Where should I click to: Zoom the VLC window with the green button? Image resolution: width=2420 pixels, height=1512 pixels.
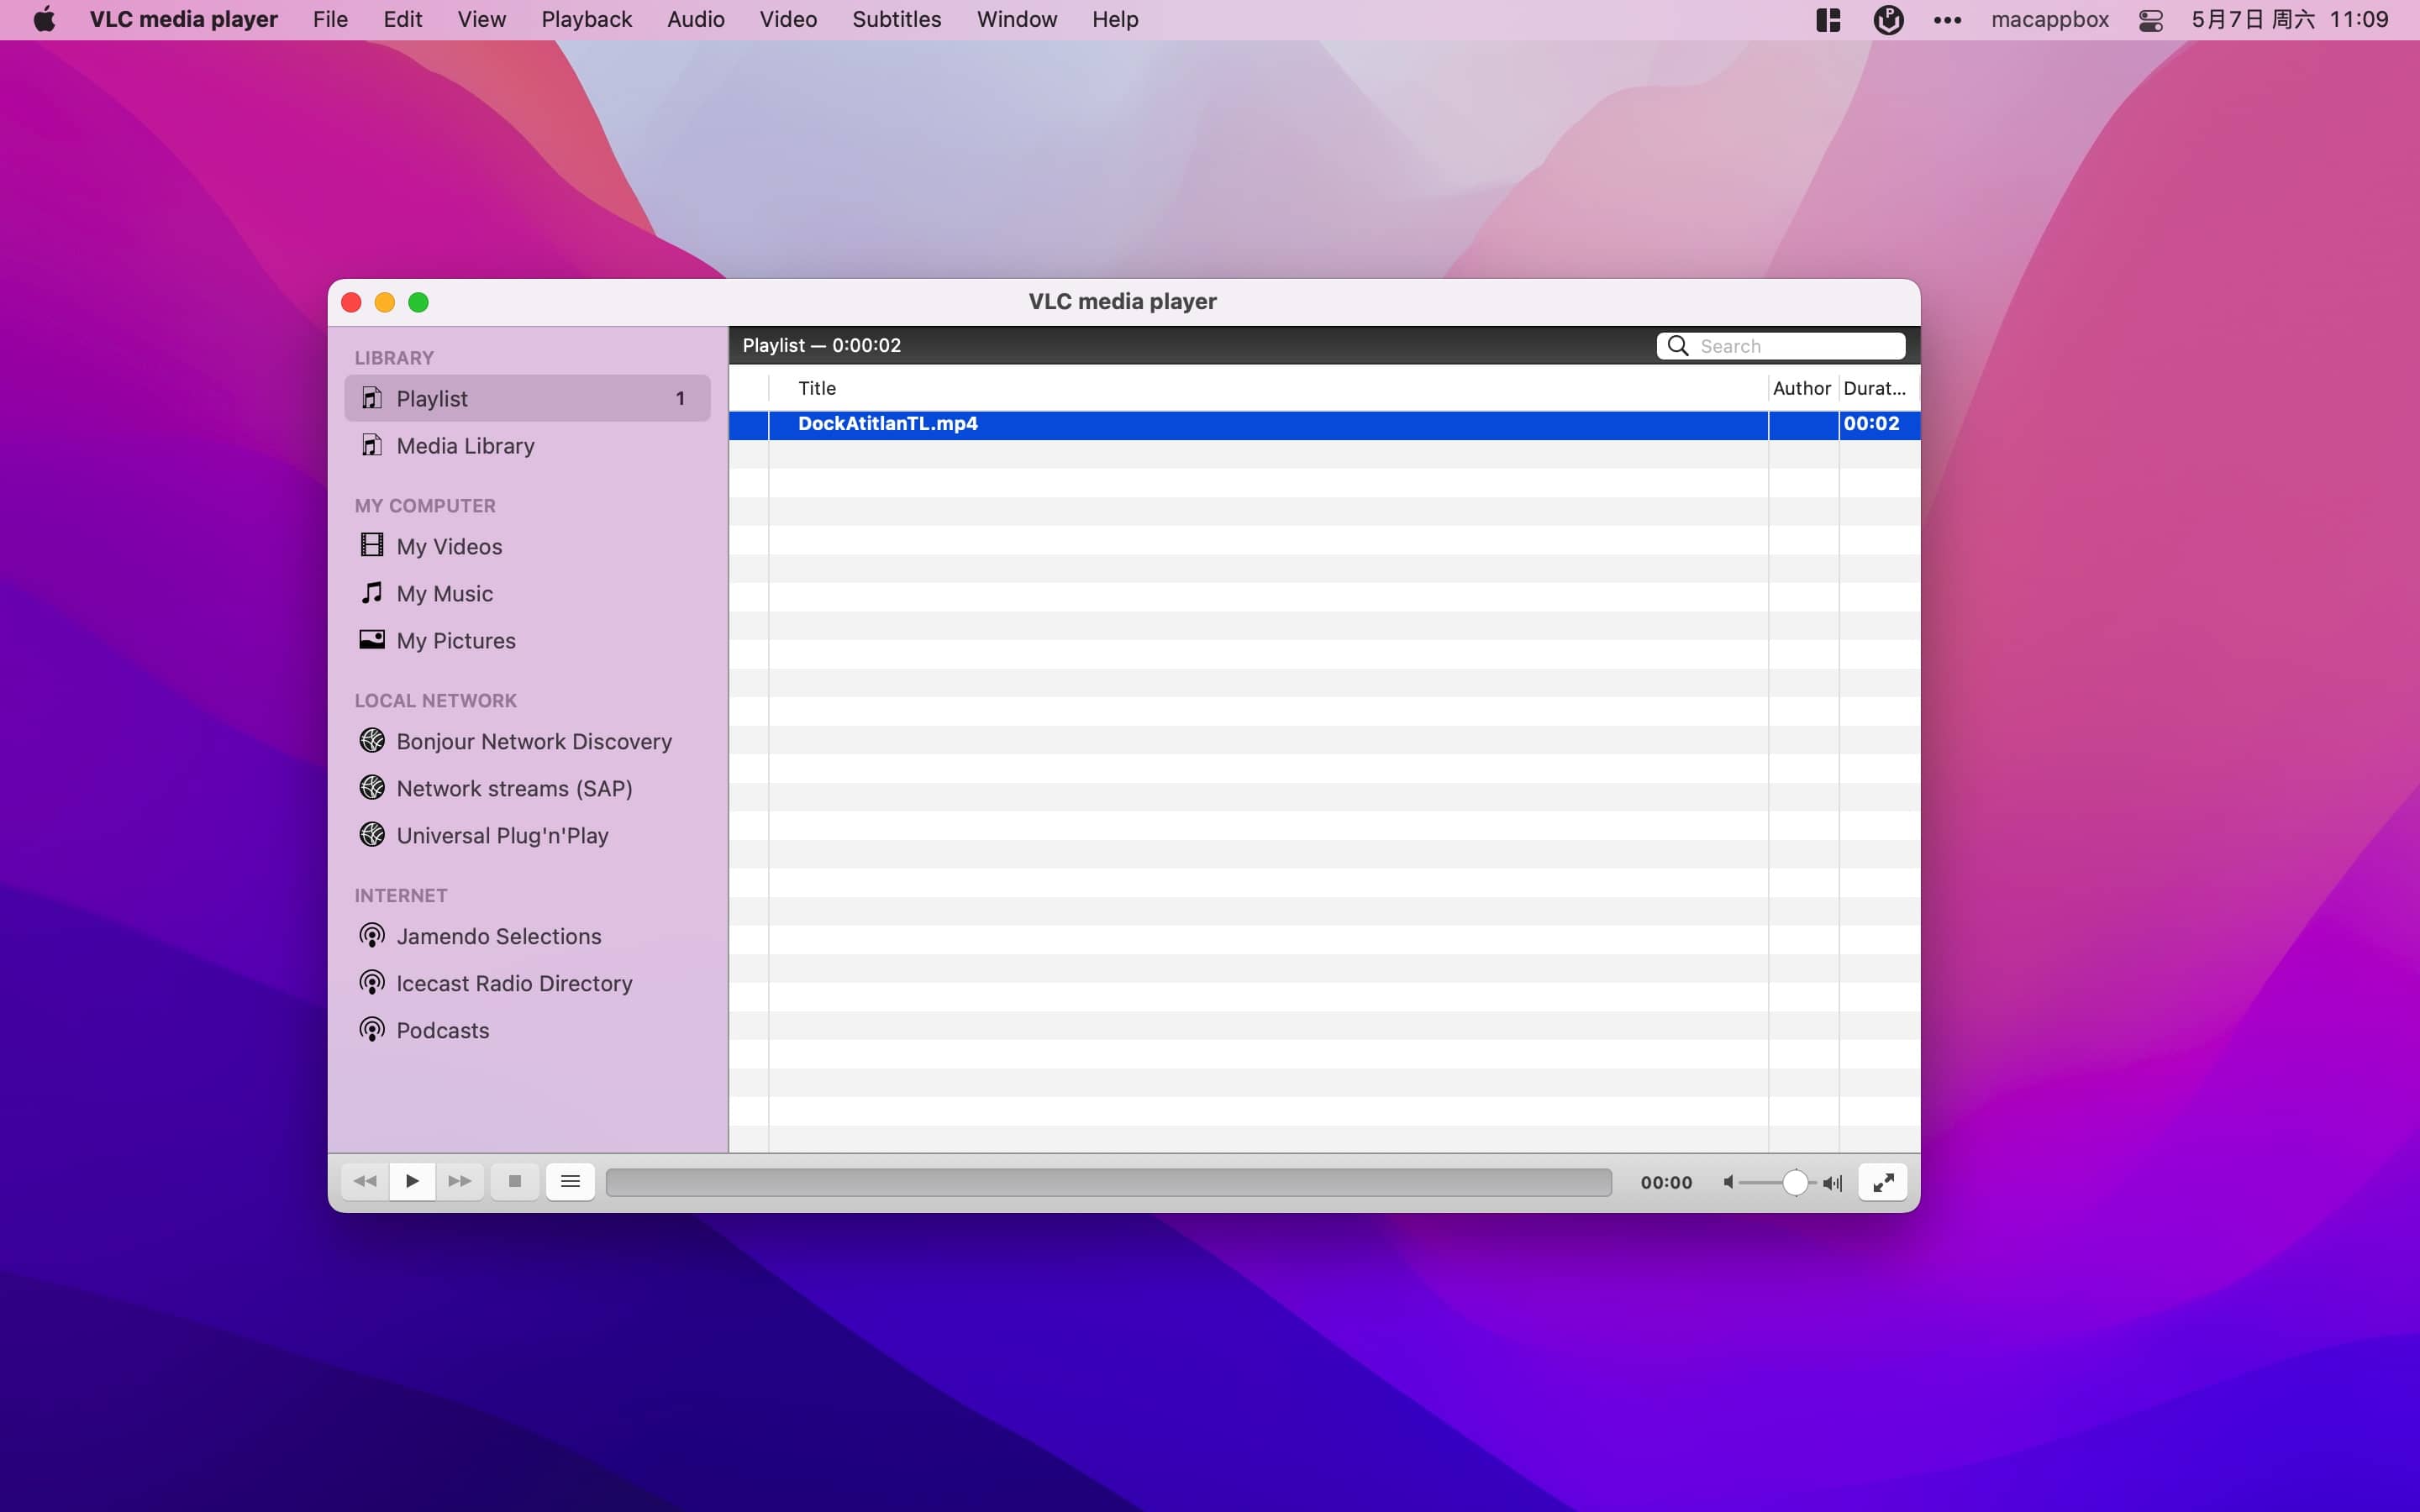coord(418,302)
